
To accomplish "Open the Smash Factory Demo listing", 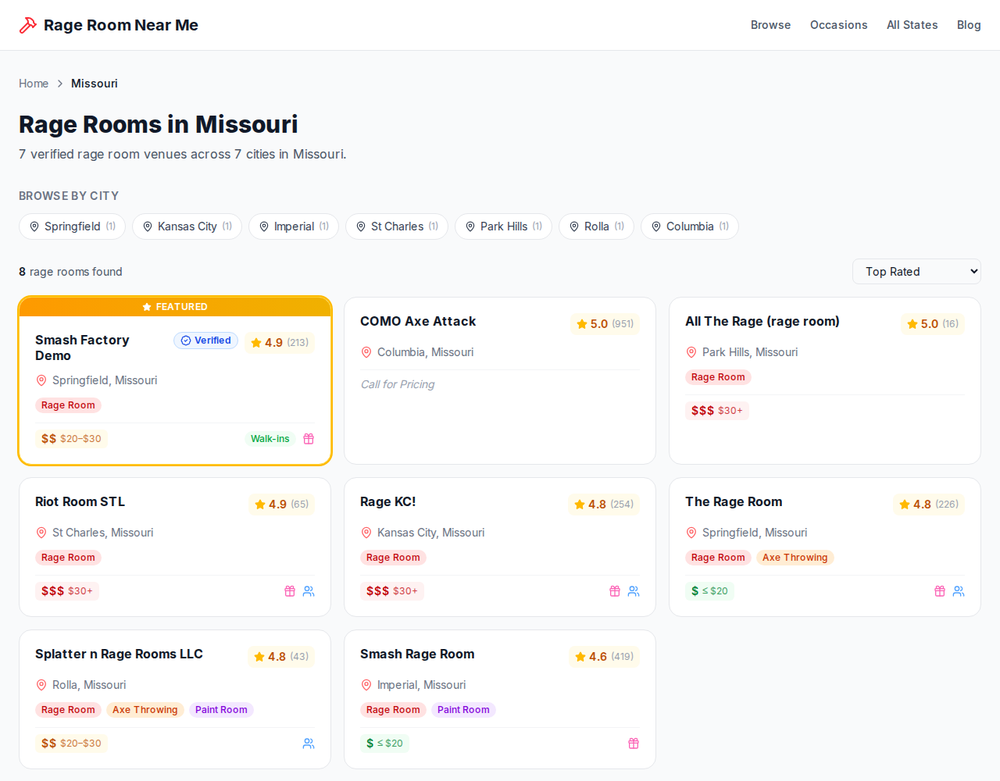I will coord(82,347).
